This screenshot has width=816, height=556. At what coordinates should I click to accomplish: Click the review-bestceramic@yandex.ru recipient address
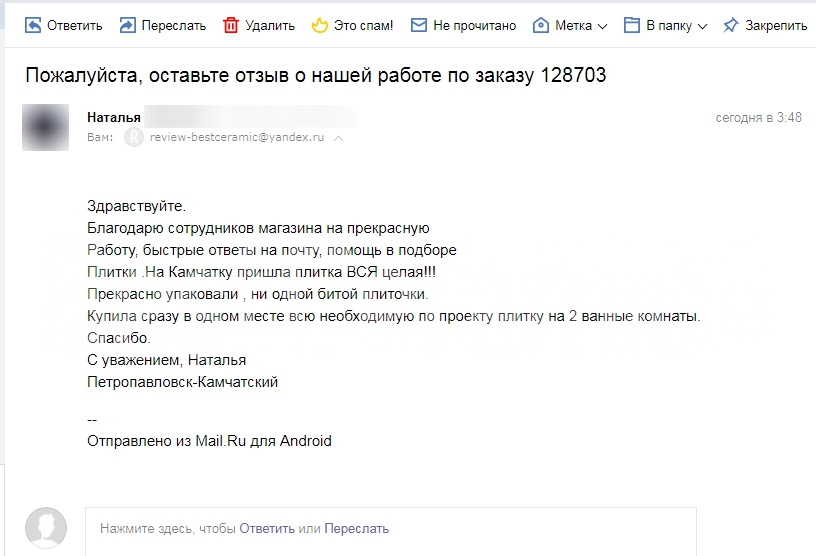click(x=237, y=137)
